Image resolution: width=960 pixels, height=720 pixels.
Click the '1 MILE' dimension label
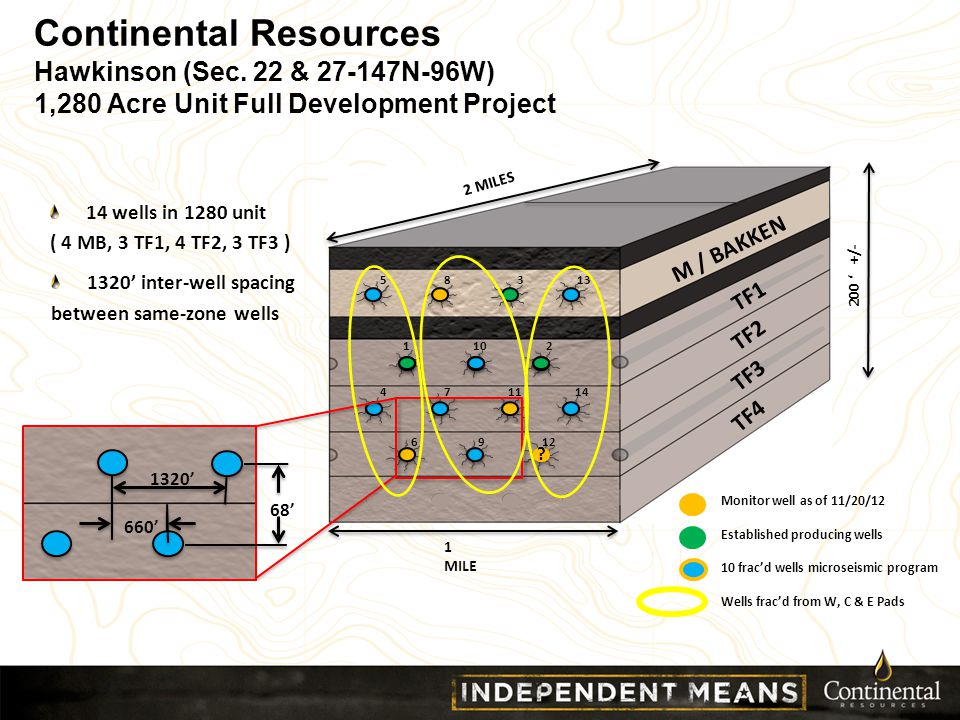pyautogui.click(x=460, y=557)
